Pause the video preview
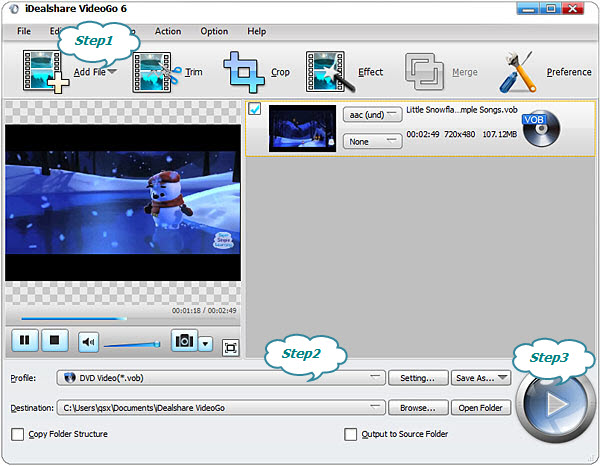 pos(25,340)
